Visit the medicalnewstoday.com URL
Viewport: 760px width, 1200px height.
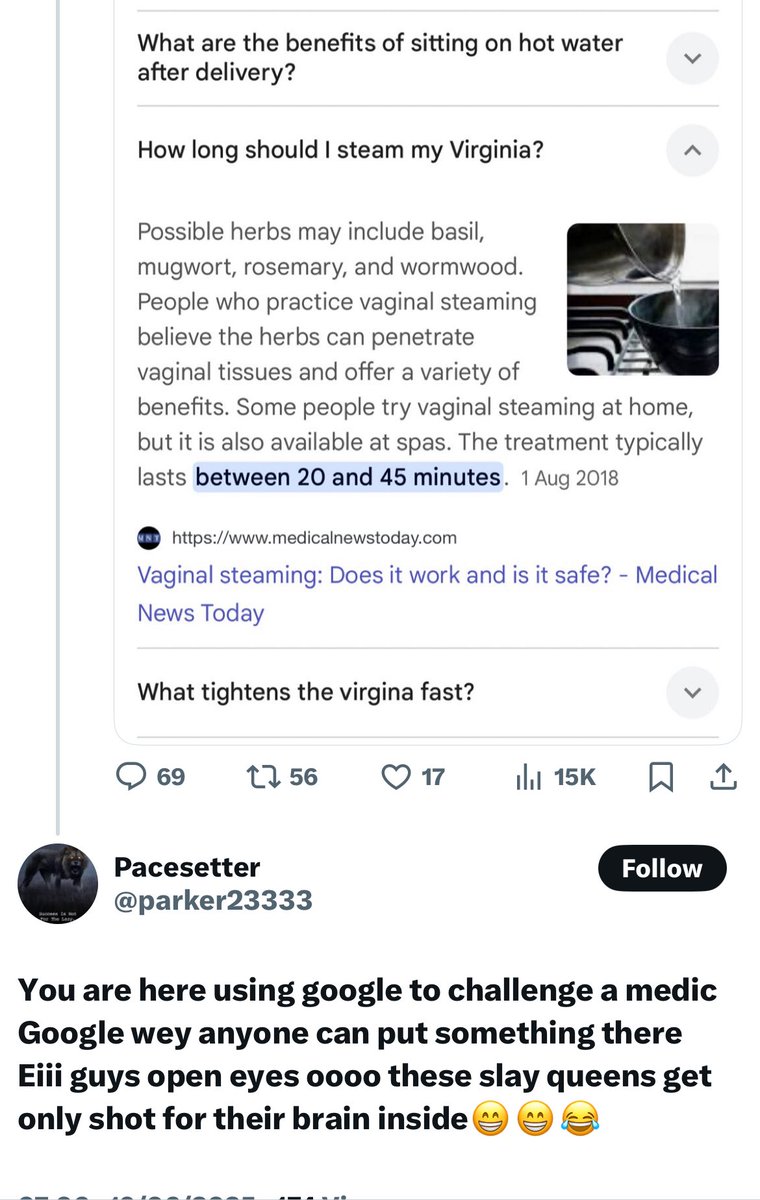pyautogui.click(x=315, y=537)
